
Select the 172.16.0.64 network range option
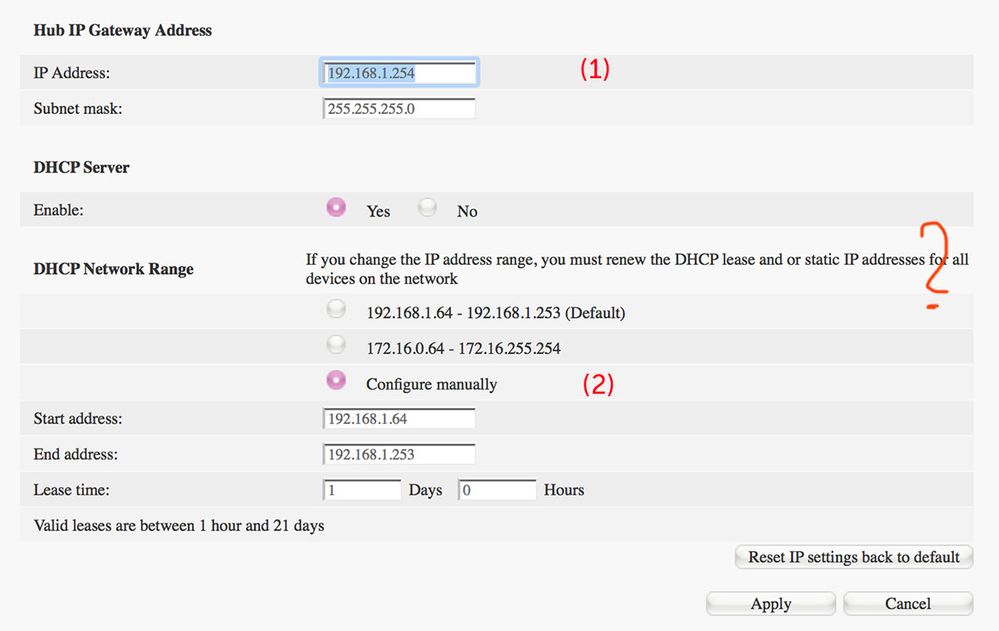coord(337,346)
